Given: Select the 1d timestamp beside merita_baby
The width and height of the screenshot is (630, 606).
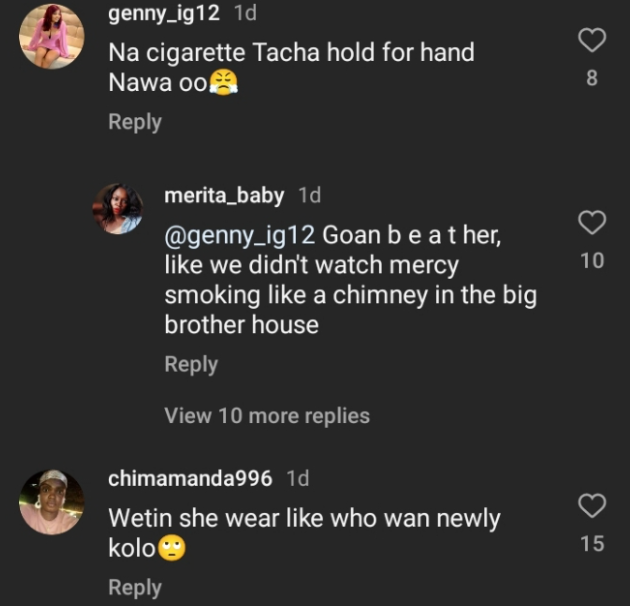Looking at the screenshot, I should [309, 195].
